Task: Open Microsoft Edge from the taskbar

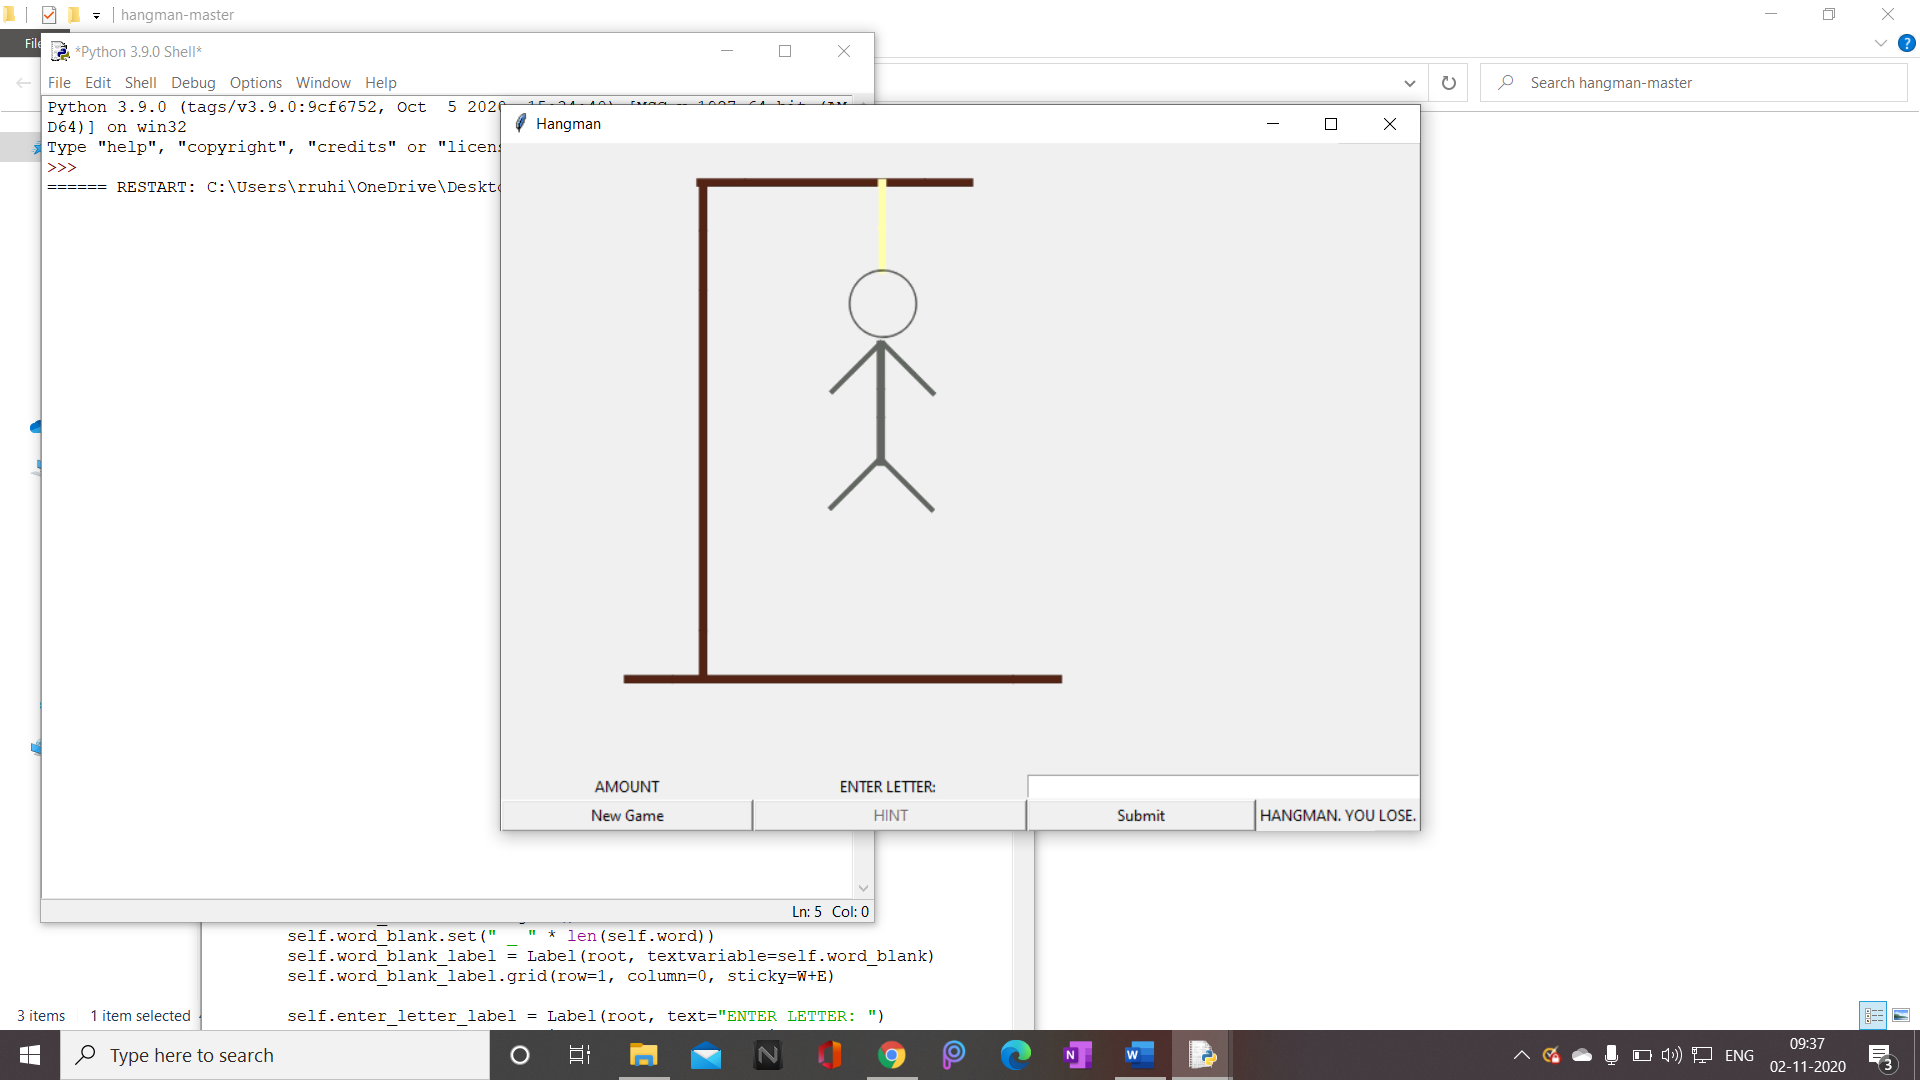Action: pos(1016,1055)
